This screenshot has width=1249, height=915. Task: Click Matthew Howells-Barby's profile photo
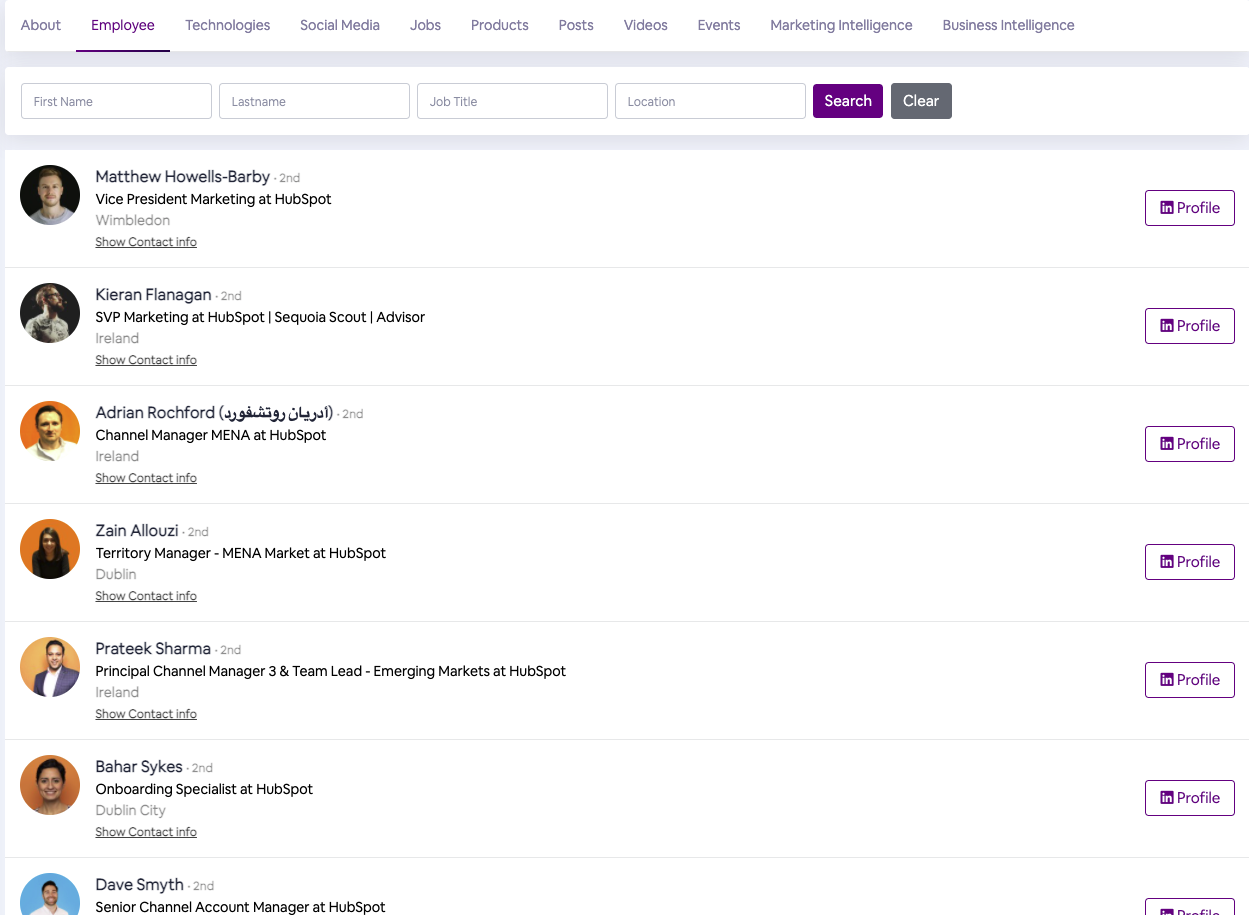coord(50,195)
